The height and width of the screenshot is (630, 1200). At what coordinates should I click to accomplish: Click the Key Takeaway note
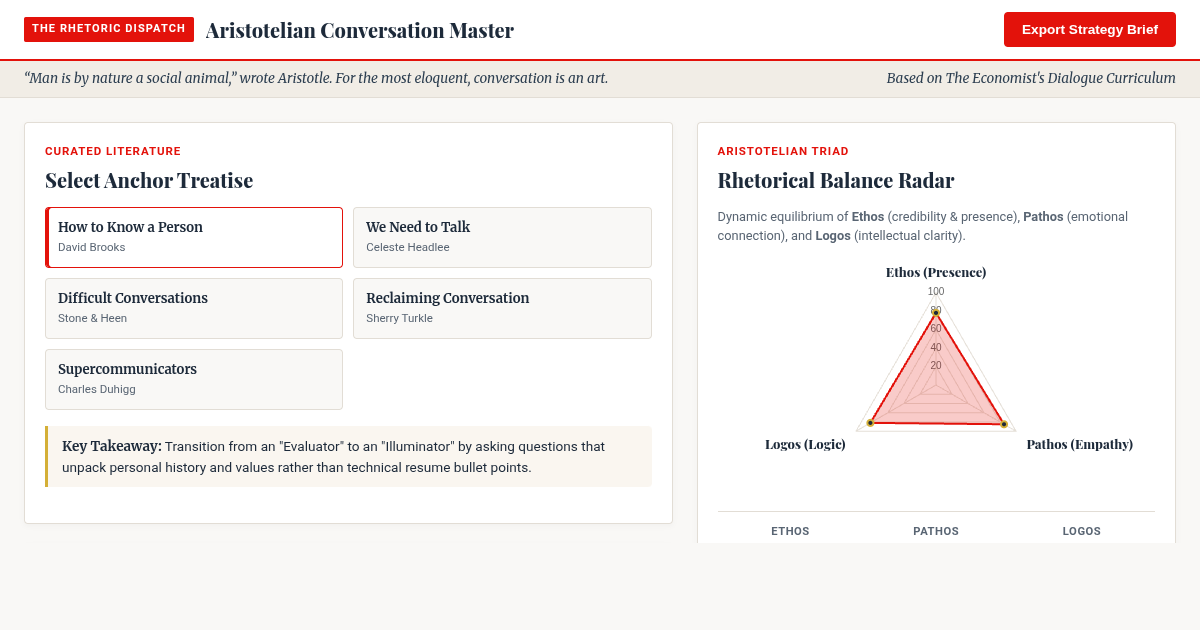[x=348, y=456]
